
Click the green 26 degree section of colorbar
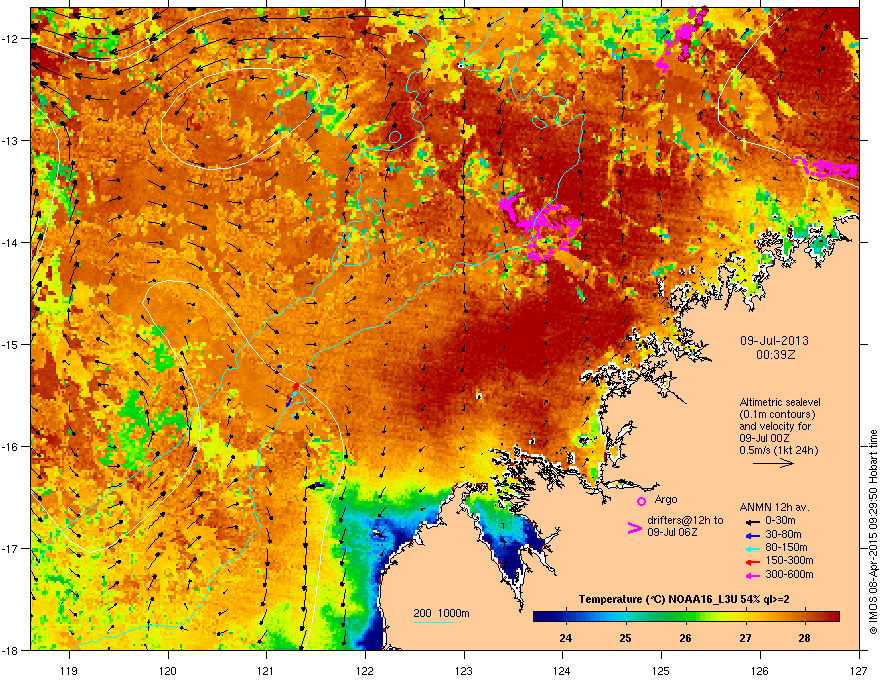click(x=685, y=617)
